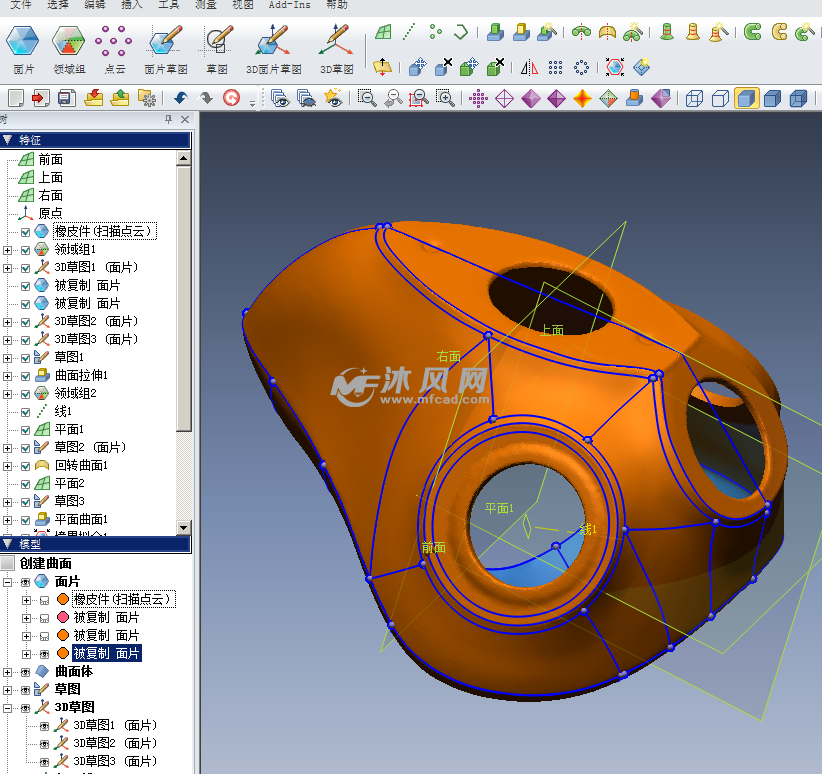Open the Add-Ins menu

pyautogui.click(x=289, y=5)
